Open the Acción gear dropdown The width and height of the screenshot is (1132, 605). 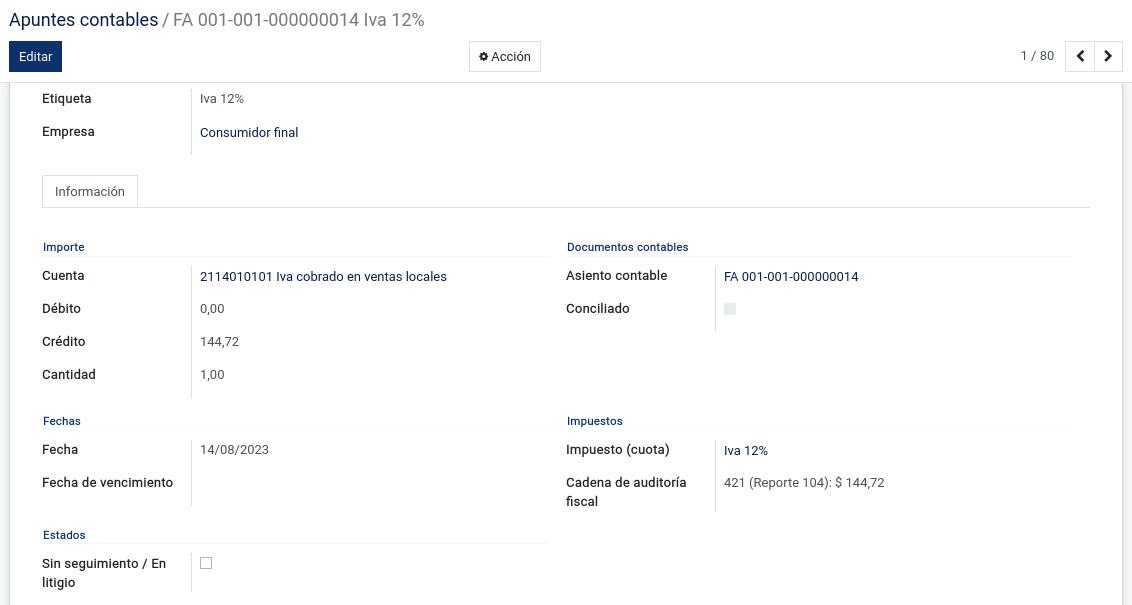click(x=505, y=56)
